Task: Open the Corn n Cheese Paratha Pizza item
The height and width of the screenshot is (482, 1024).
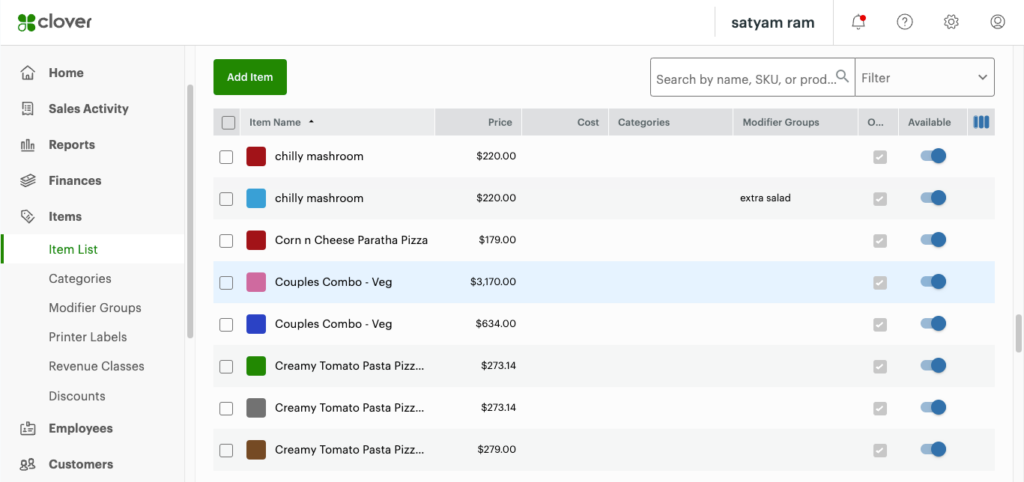Action: tap(351, 240)
